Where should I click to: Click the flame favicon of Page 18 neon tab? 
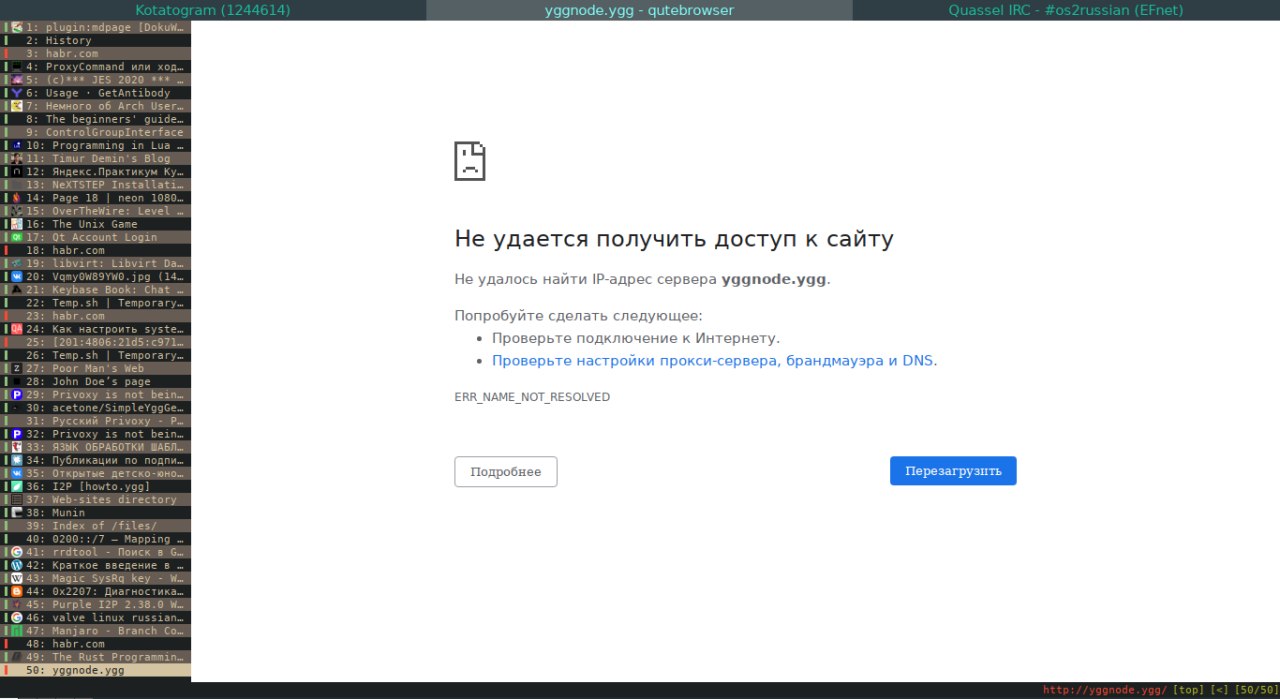17,198
